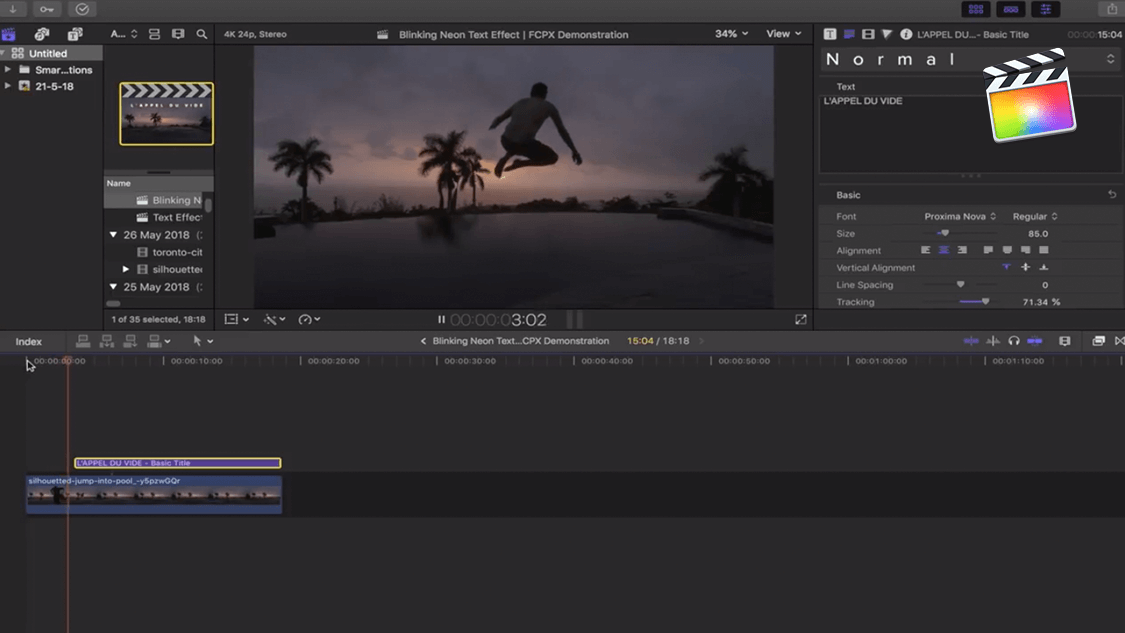Open the Proxima Nova font dropdown
1125x633 pixels.
coord(960,216)
